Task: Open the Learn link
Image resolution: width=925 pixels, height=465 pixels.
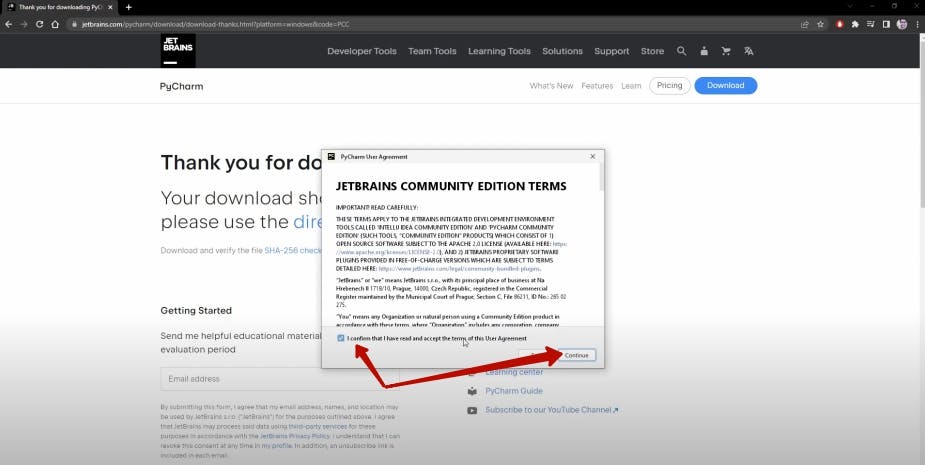Action: click(x=631, y=86)
